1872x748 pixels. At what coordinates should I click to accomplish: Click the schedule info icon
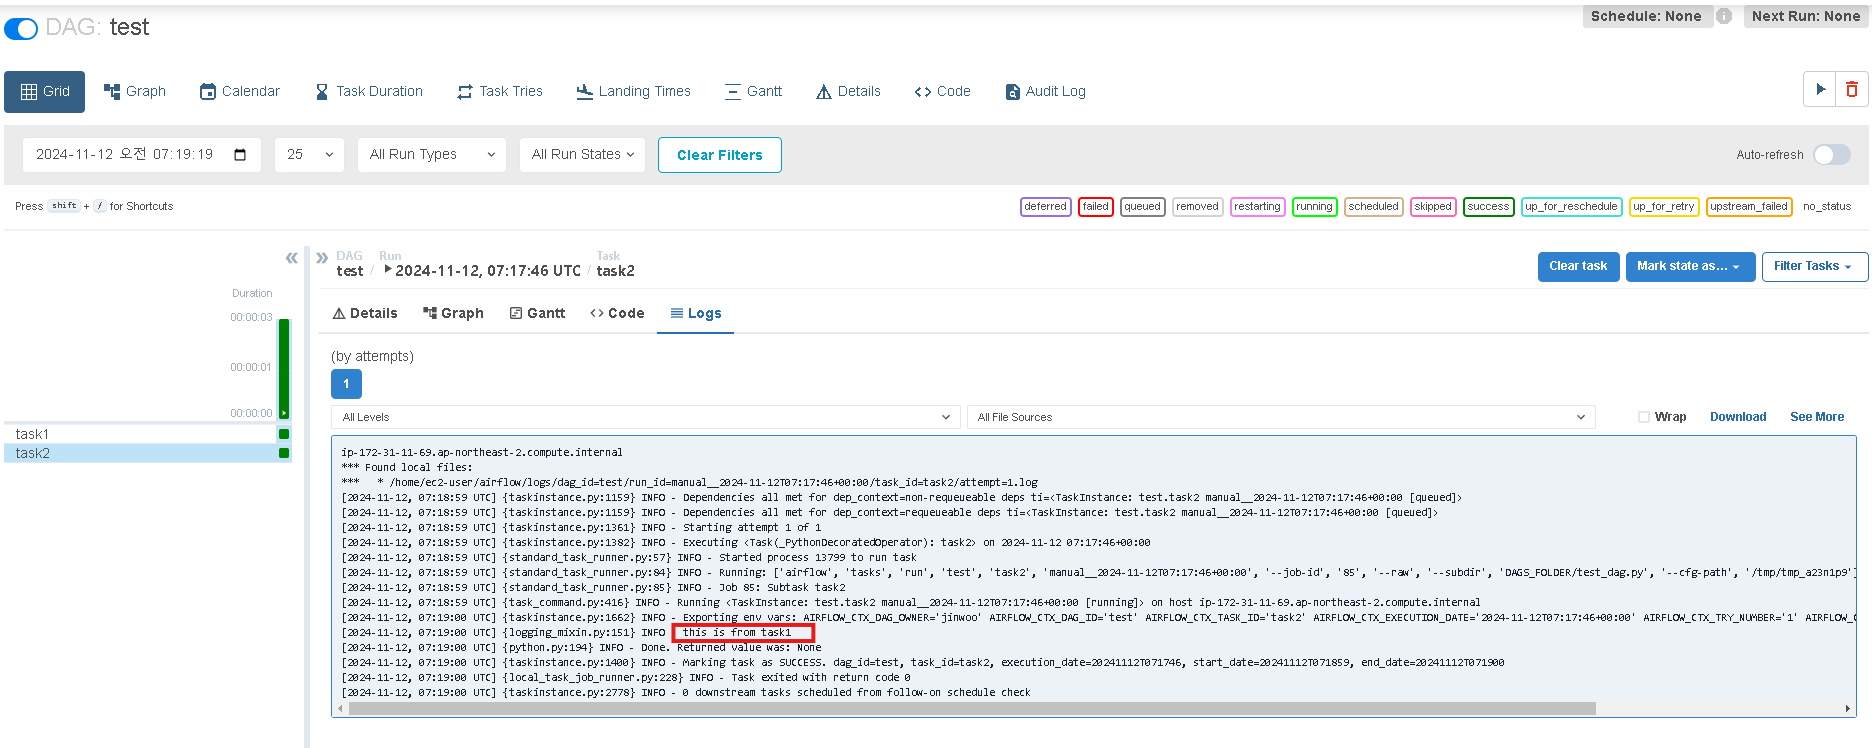point(1724,16)
